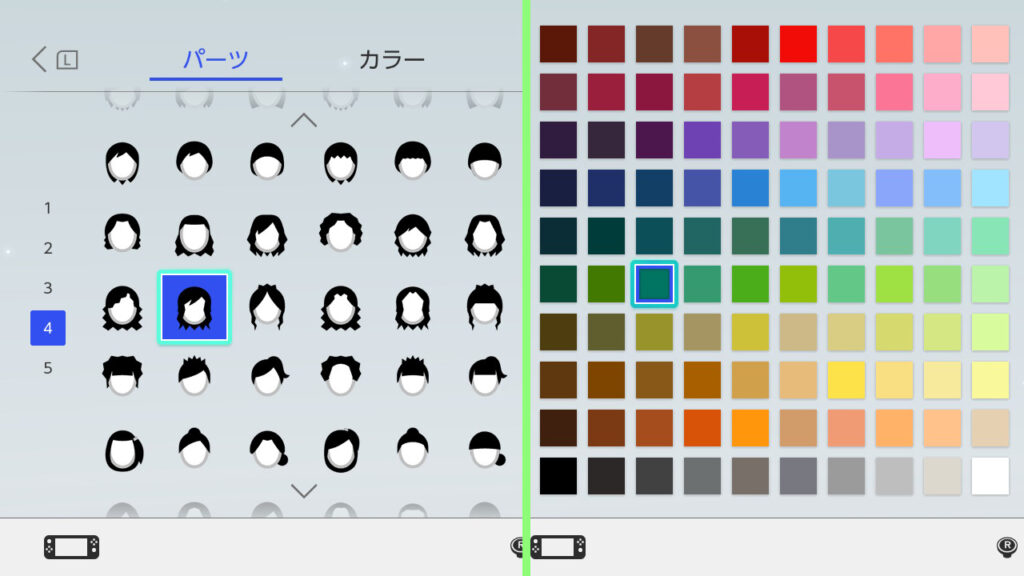Choose ponytail hairstyle with side-swept bangs
Viewport: 1024px width, 576px height.
click(x=269, y=376)
